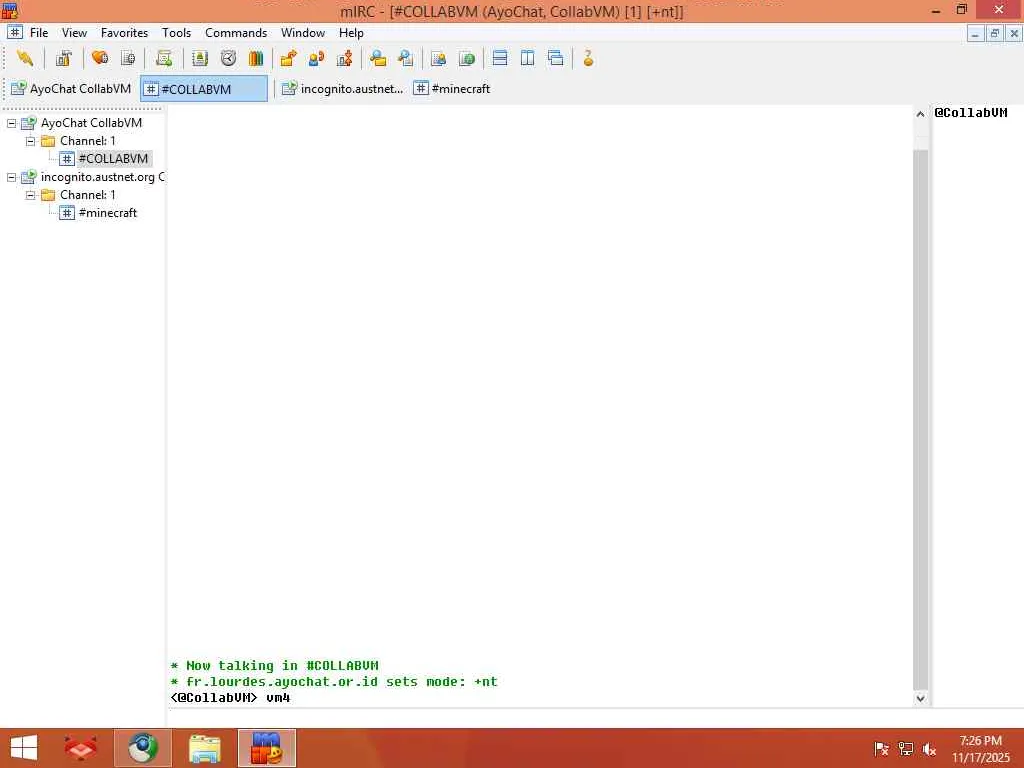Restore the inner #COLLABVM child window

point(995,33)
